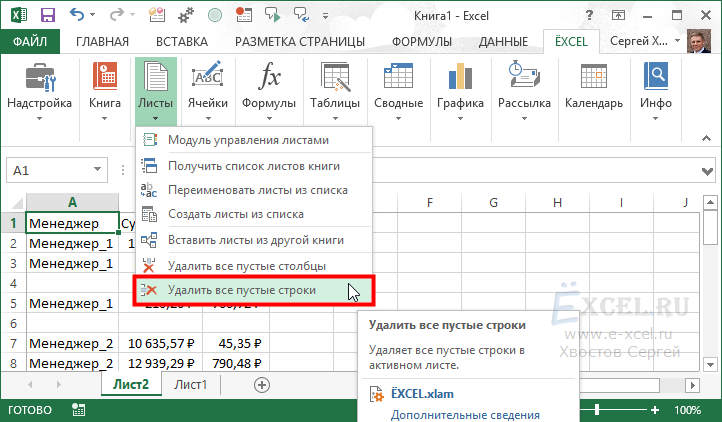
Task: Expand the Undo history dropdown arrow
Action: tap(93, 15)
